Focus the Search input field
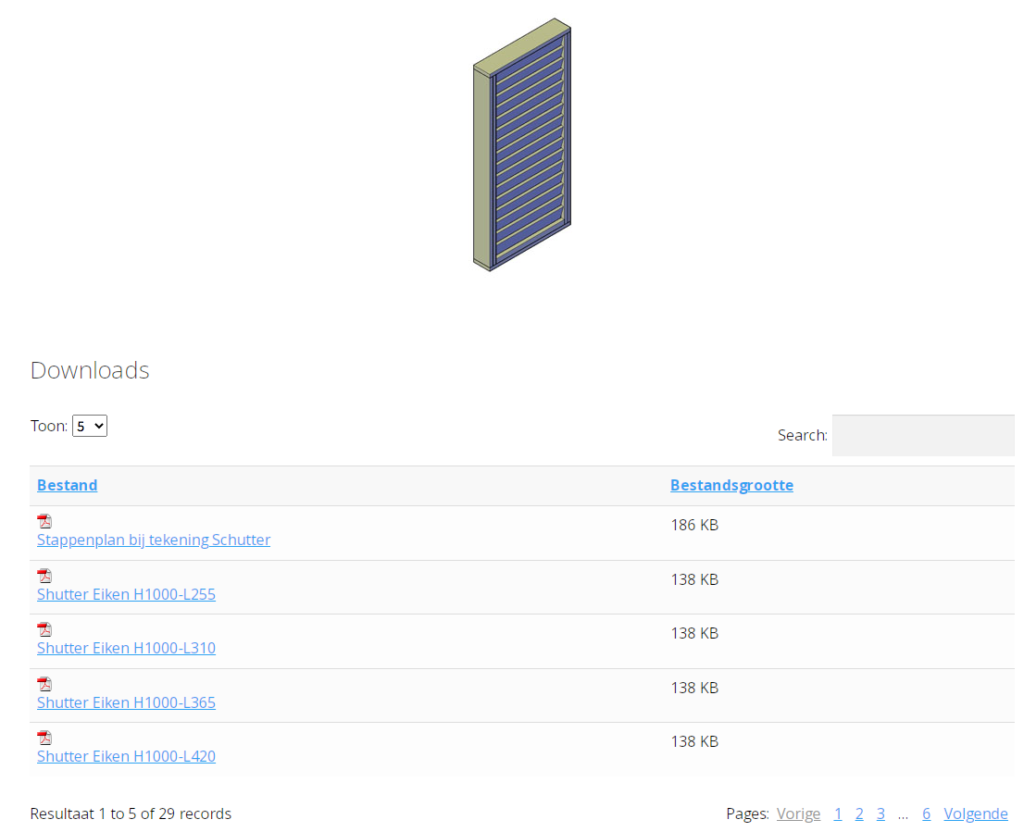Viewport: 1024px width, 832px height. point(922,435)
